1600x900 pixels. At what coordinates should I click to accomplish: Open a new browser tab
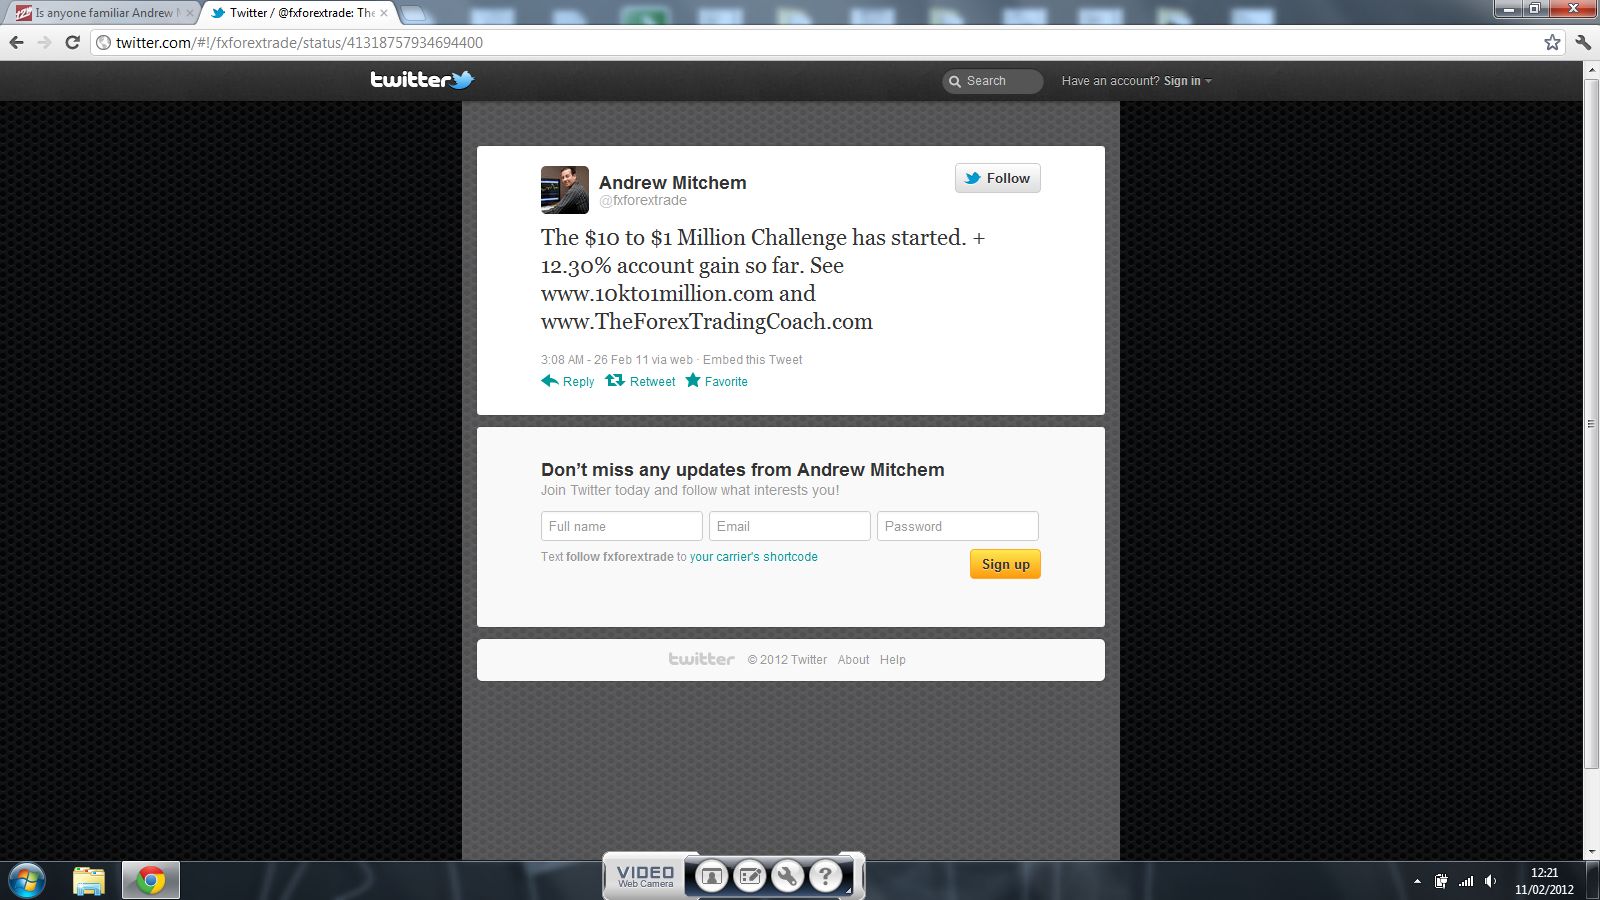413,13
